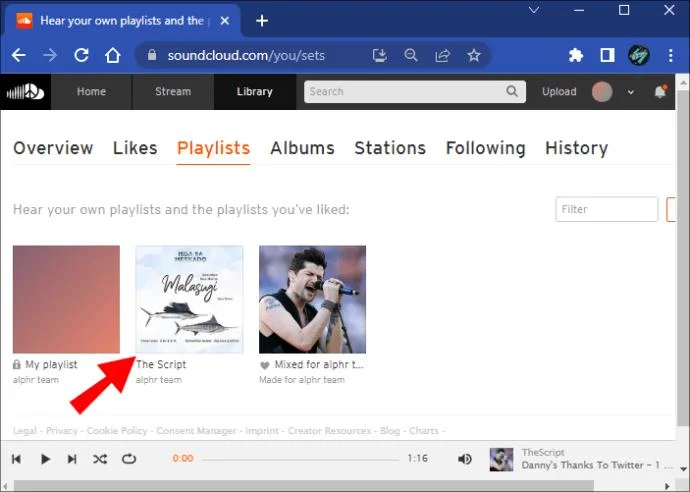
Task: Switch to the Following tab
Action: click(485, 148)
